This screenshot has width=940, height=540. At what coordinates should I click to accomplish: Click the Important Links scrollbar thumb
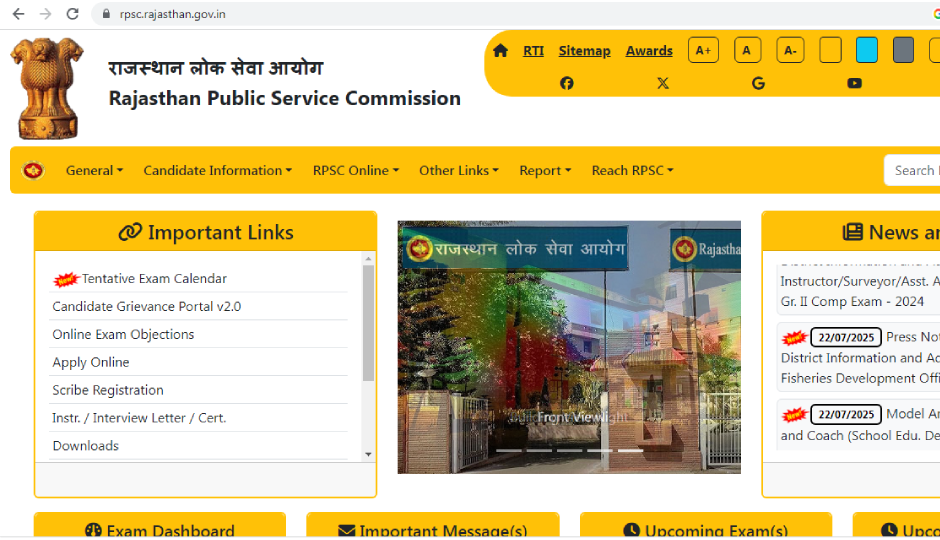tap(368, 323)
